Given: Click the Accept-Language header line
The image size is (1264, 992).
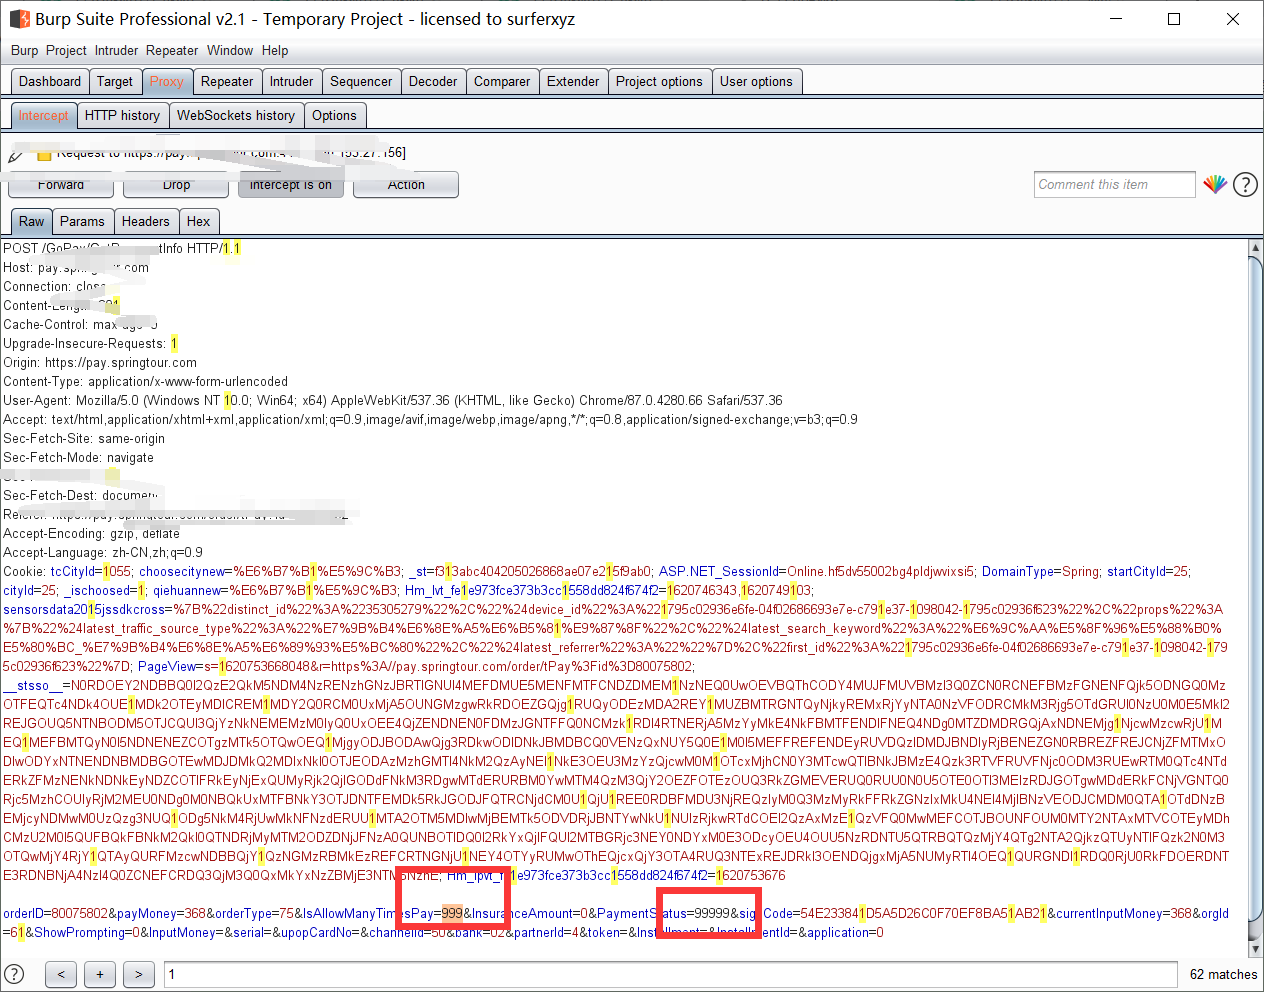Looking at the screenshot, I should pos(103,553).
